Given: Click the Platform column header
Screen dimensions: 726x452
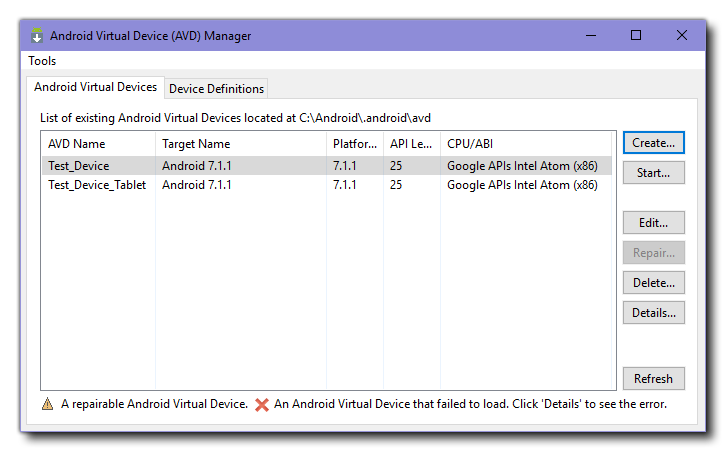Looking at the screenshot, I should (355, 144).
